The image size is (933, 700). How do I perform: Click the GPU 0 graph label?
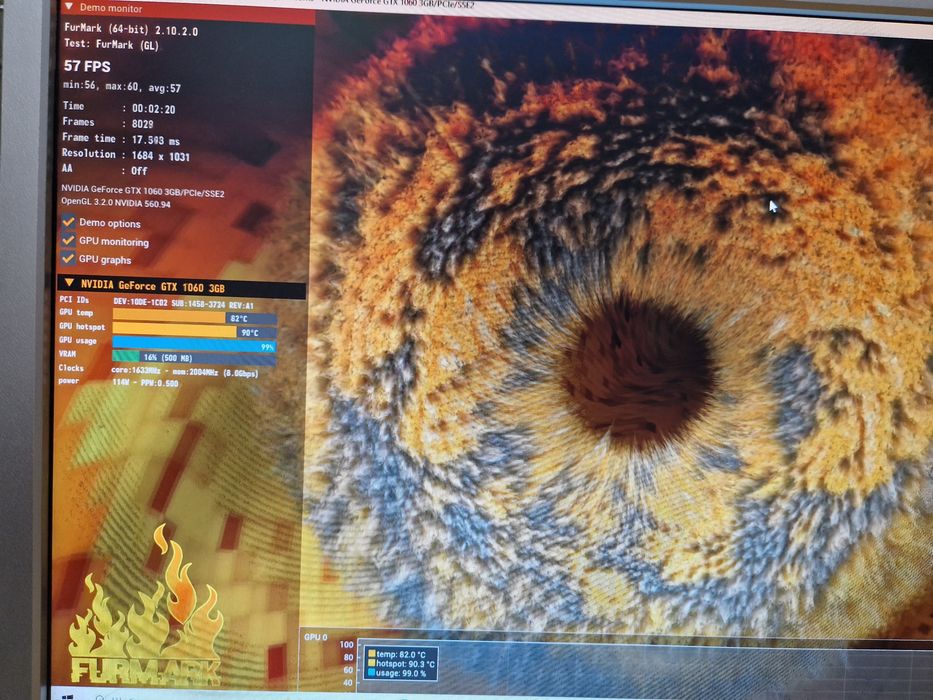(315, 637)
